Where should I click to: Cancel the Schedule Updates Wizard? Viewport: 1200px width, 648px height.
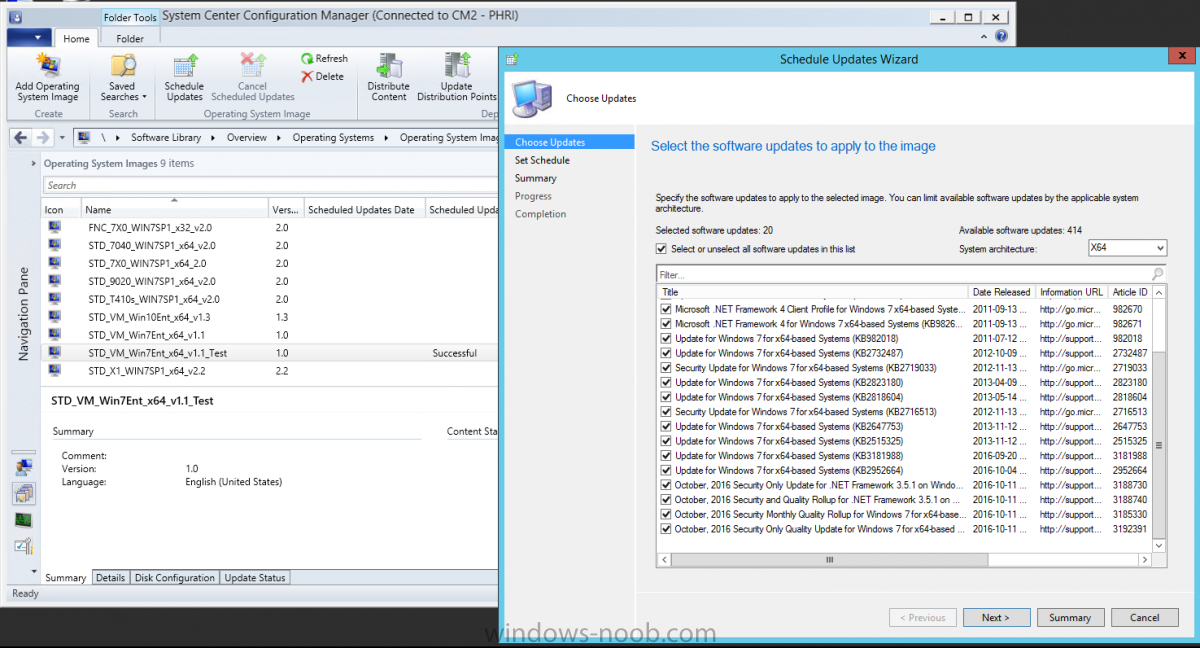tap(1145, 618)
